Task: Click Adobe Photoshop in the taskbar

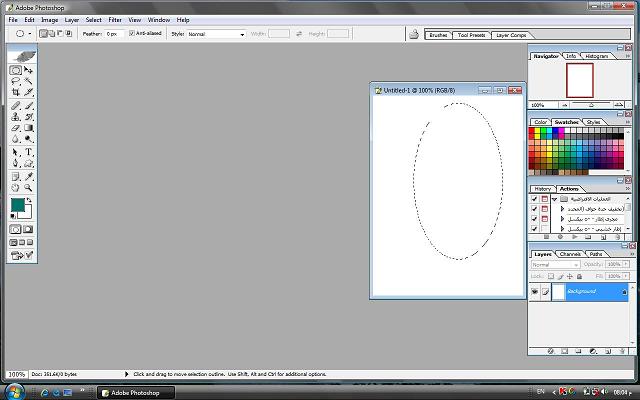Action: 131,392
